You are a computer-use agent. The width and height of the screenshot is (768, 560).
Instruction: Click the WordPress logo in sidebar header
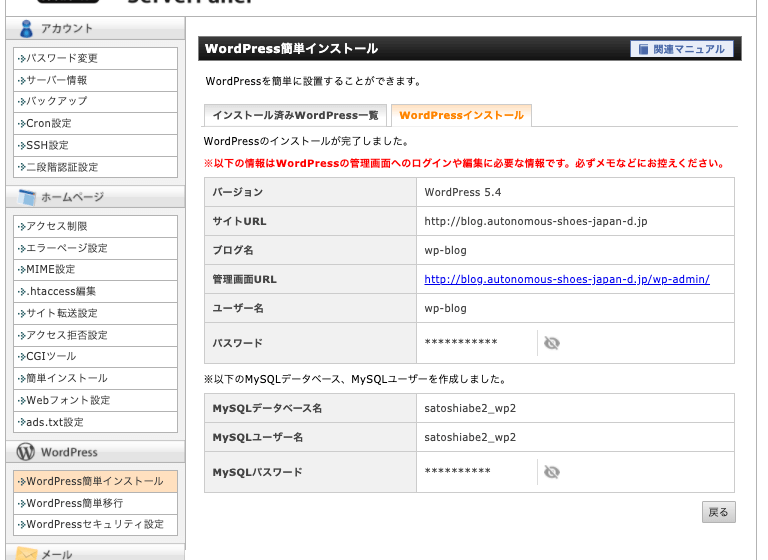pyautogui.click(x=27, y=452)
